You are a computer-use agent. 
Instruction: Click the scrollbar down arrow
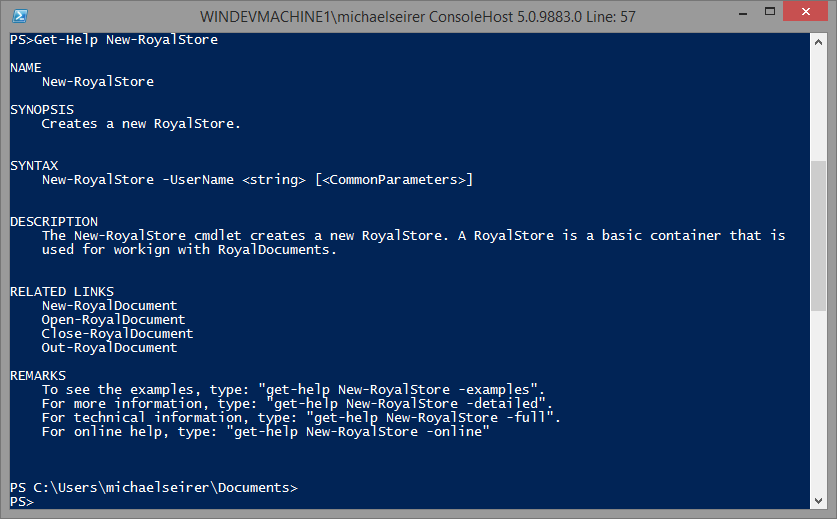click(x=819, y=502)
